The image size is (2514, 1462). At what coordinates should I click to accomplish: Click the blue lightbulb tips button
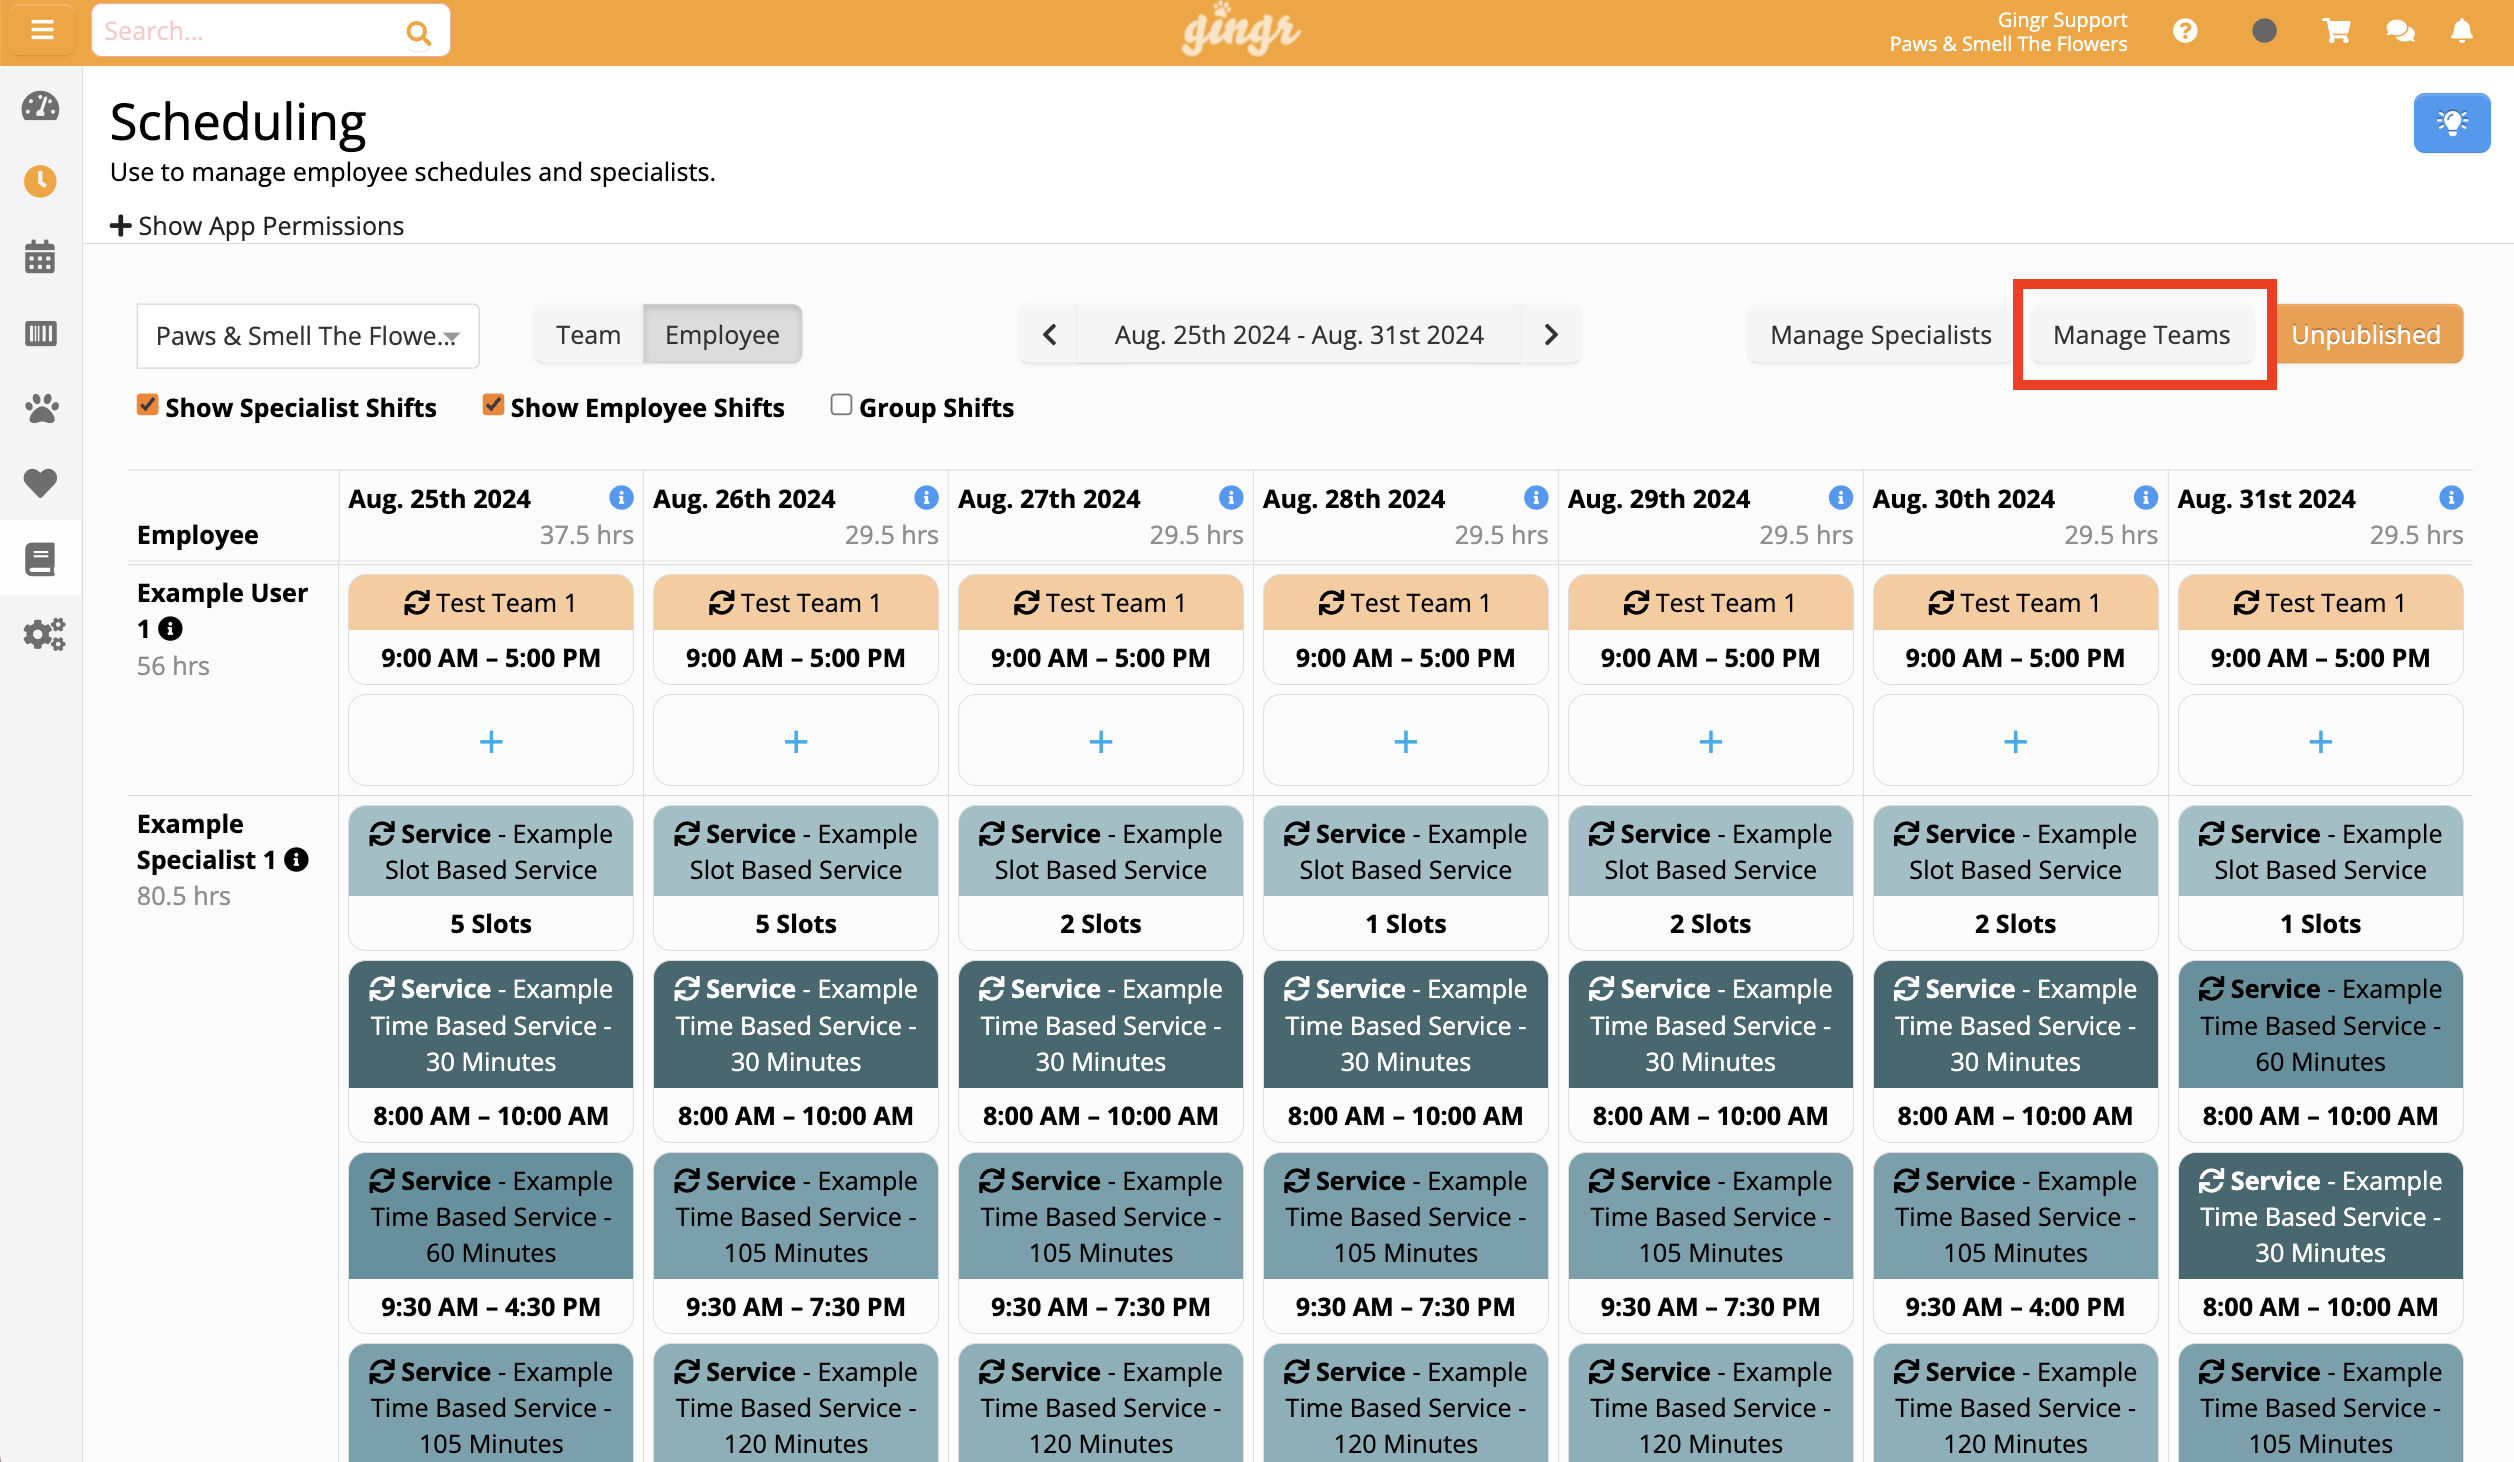pos(2451,123)
